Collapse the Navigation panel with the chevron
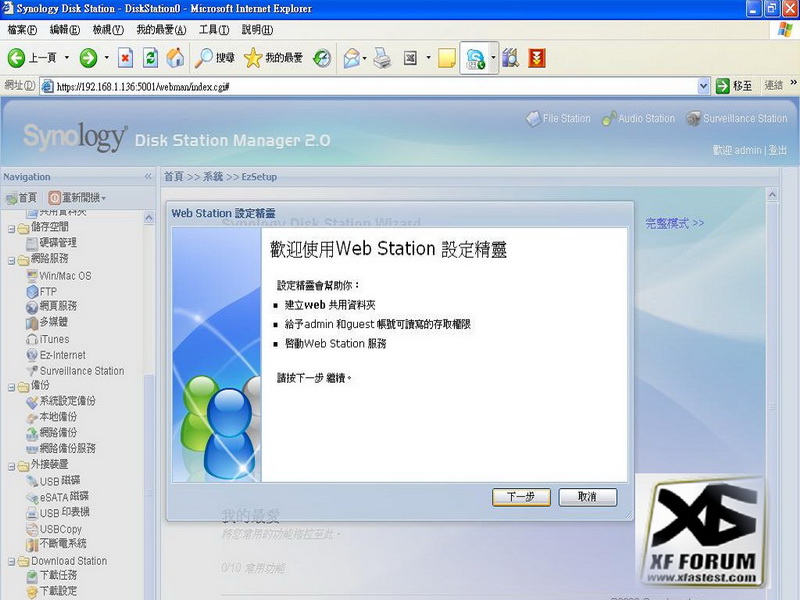 148,177
